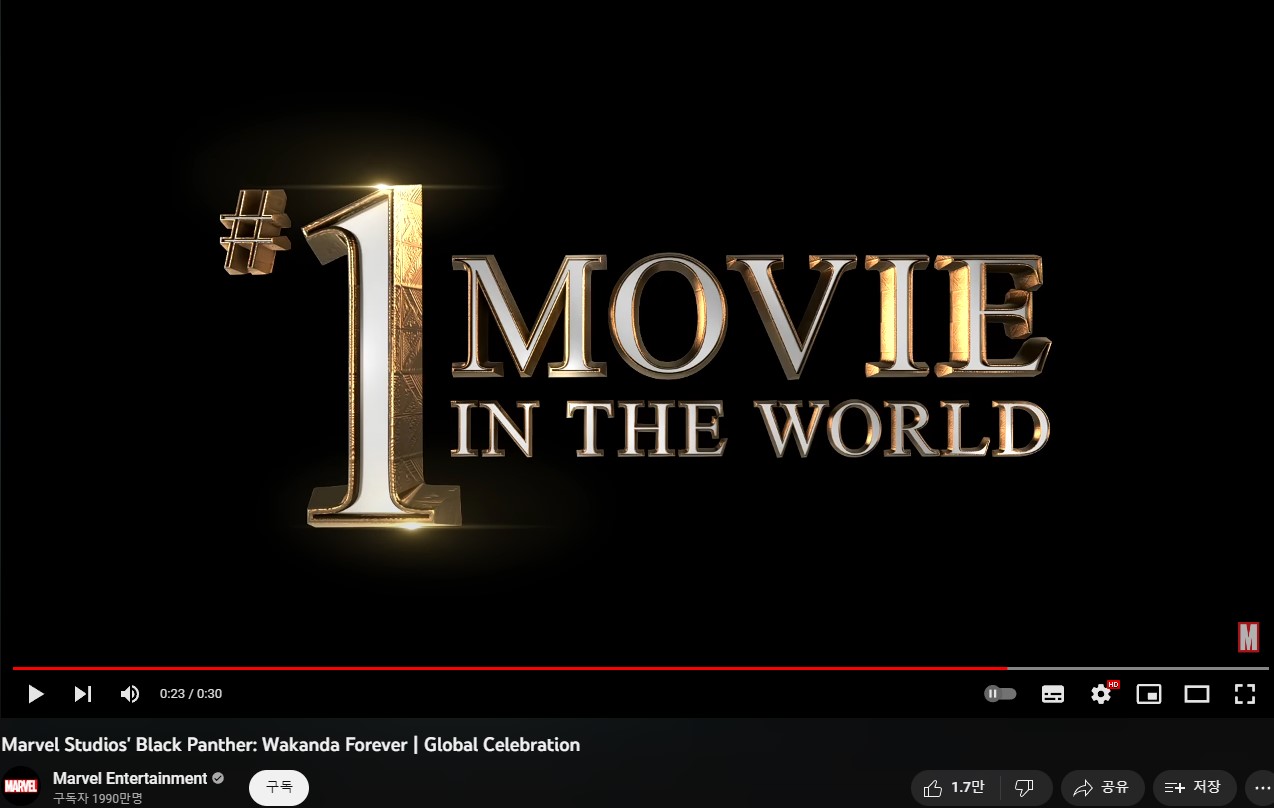Viewport: 1274px width, 808px height.
Task: Toggle subtitles/closed captions
Action: 1052,694
